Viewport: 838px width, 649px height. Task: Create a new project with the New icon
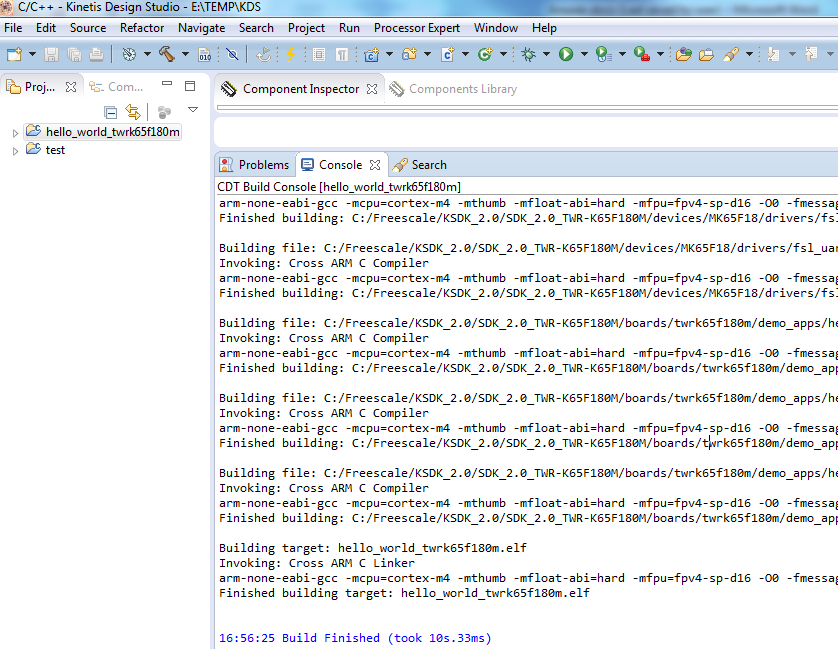tap(13, 54)
